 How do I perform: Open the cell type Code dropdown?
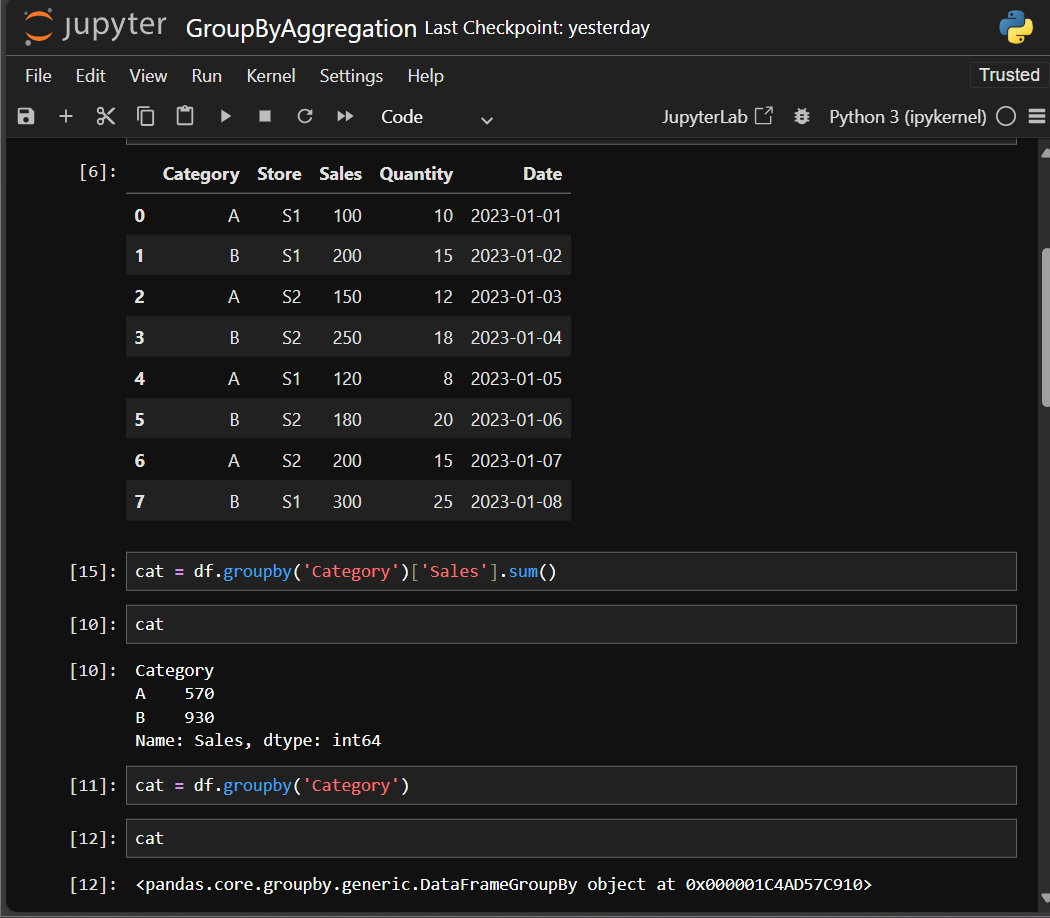(437, 117)
